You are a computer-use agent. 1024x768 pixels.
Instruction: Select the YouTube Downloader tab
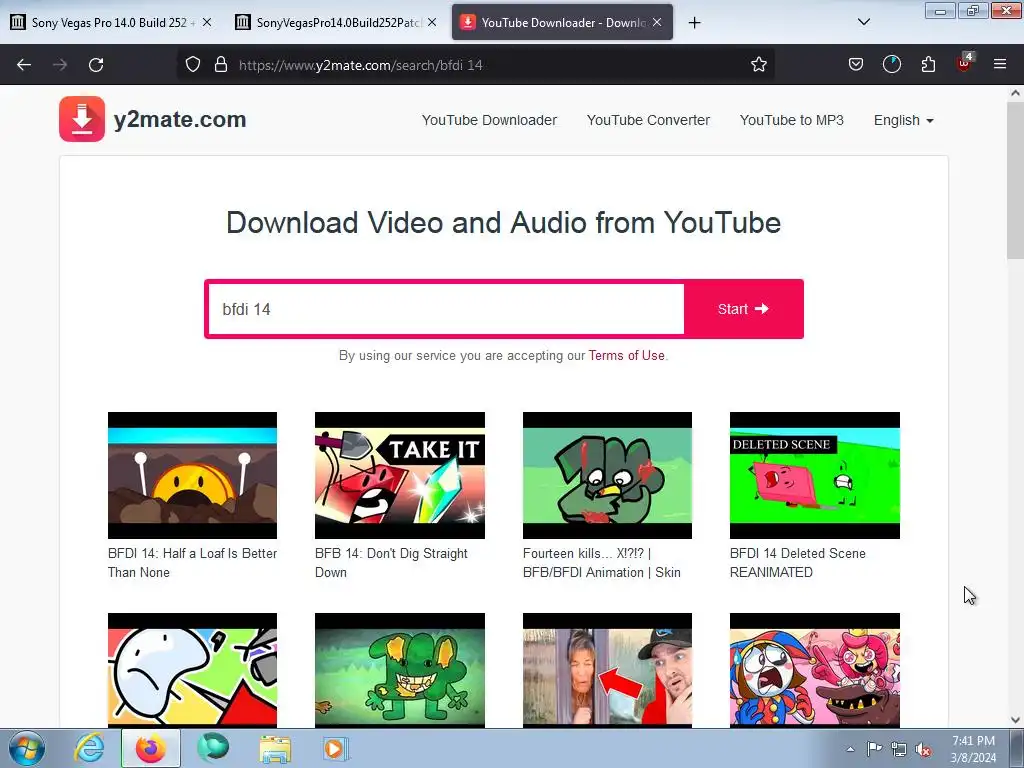[x=562, y=22]
